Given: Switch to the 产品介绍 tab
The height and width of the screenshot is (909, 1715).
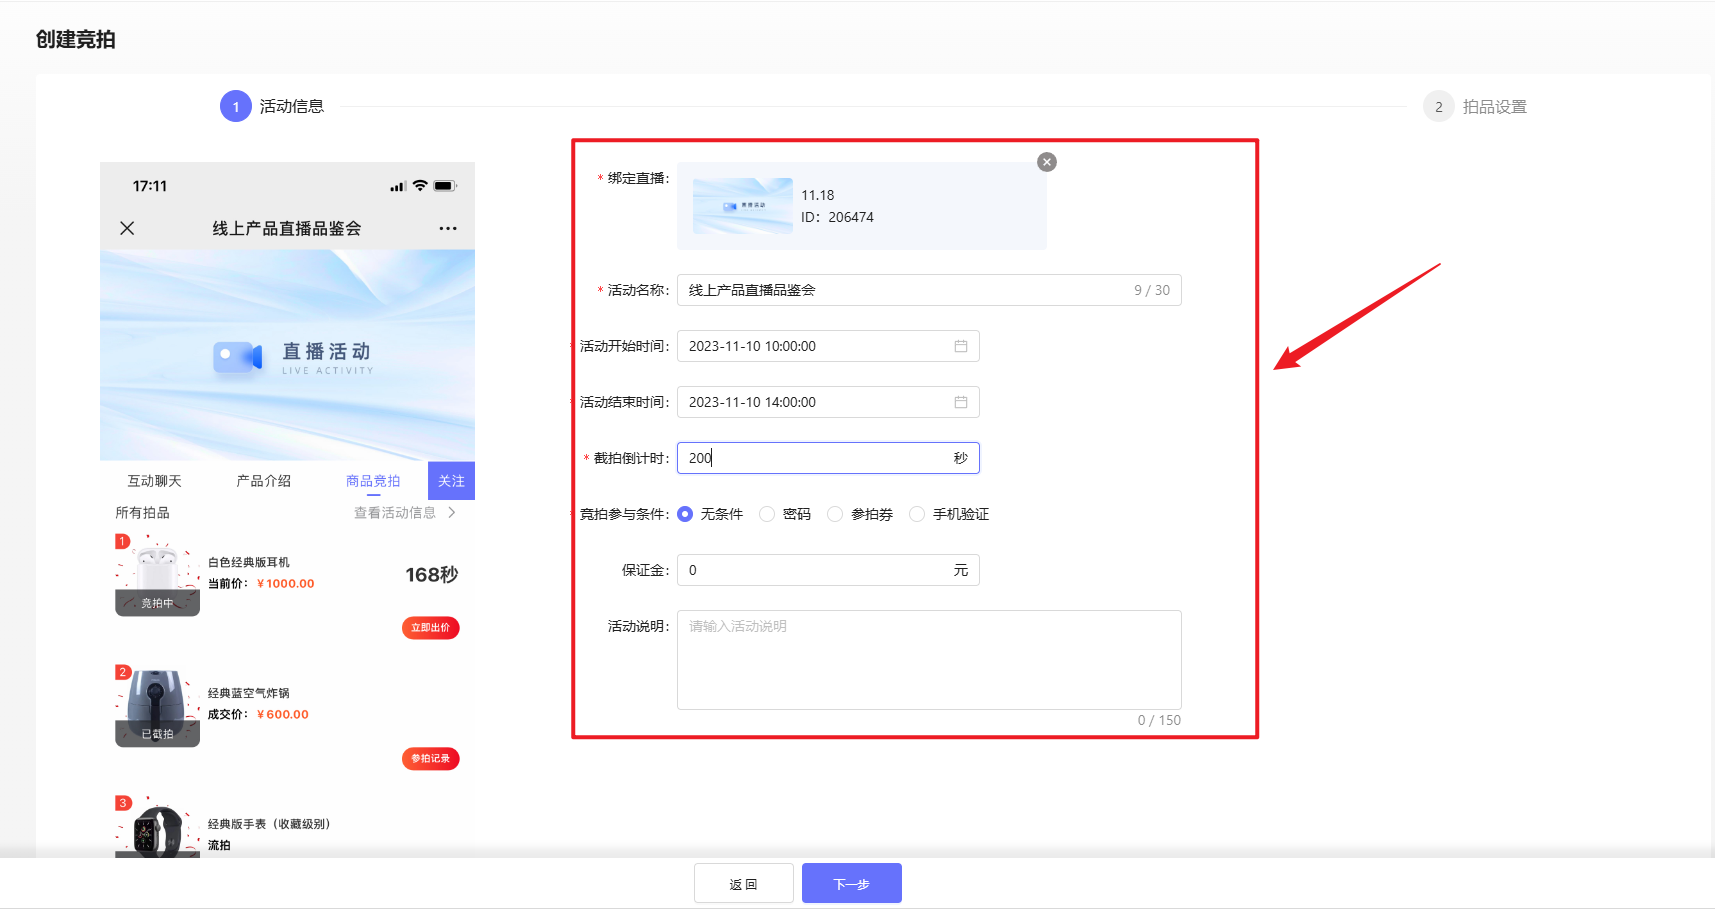Looking at the screenshot, I should (263, 481).
